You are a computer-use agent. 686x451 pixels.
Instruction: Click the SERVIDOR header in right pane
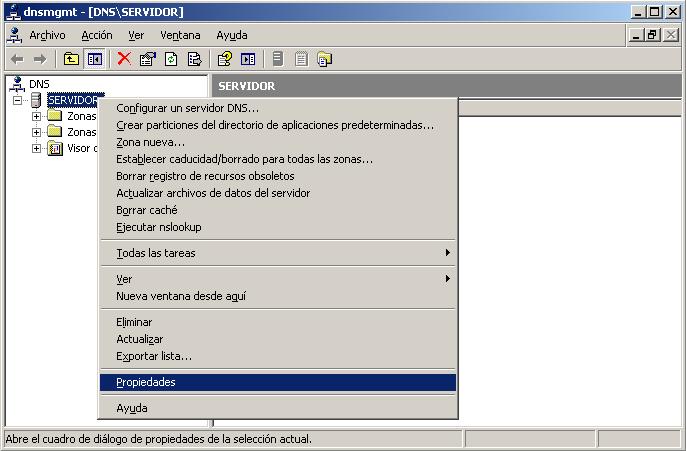tap(246, 86)
